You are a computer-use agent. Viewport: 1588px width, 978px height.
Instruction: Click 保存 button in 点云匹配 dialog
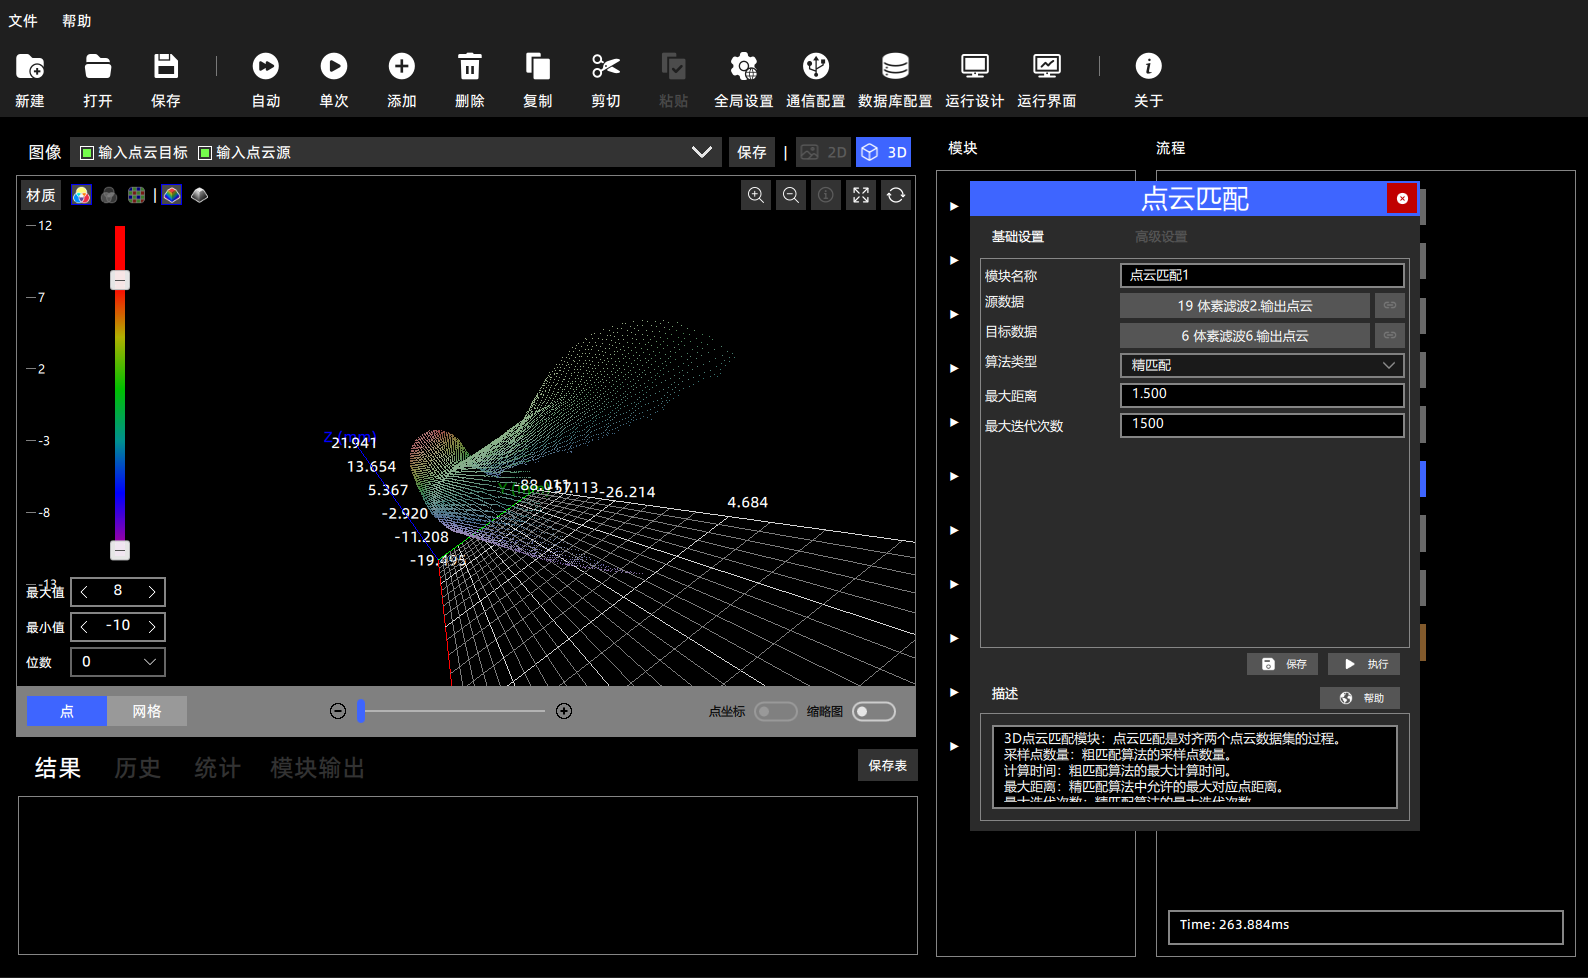click(x=1283, y=664)
